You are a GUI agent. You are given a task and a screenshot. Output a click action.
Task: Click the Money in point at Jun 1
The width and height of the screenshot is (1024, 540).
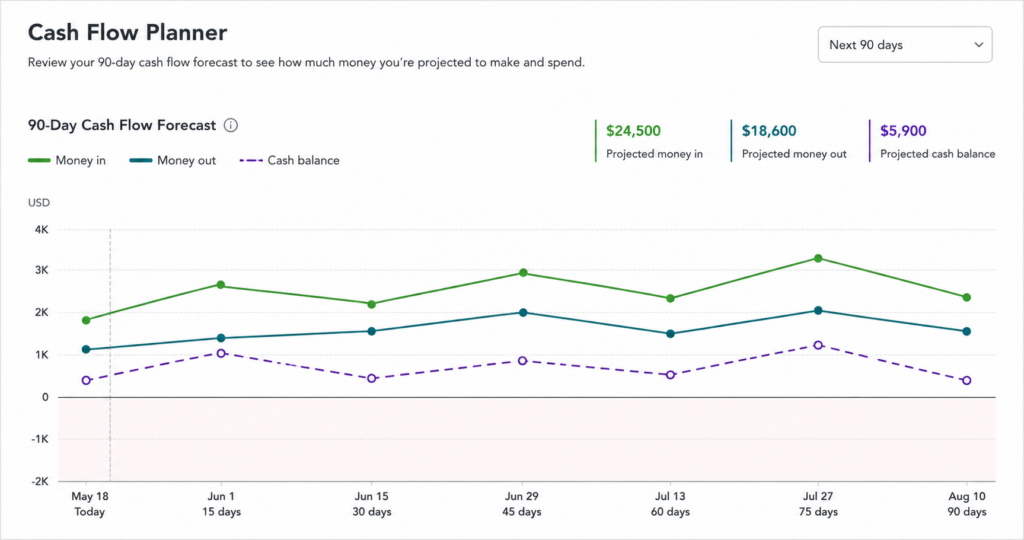coord(221,285)
